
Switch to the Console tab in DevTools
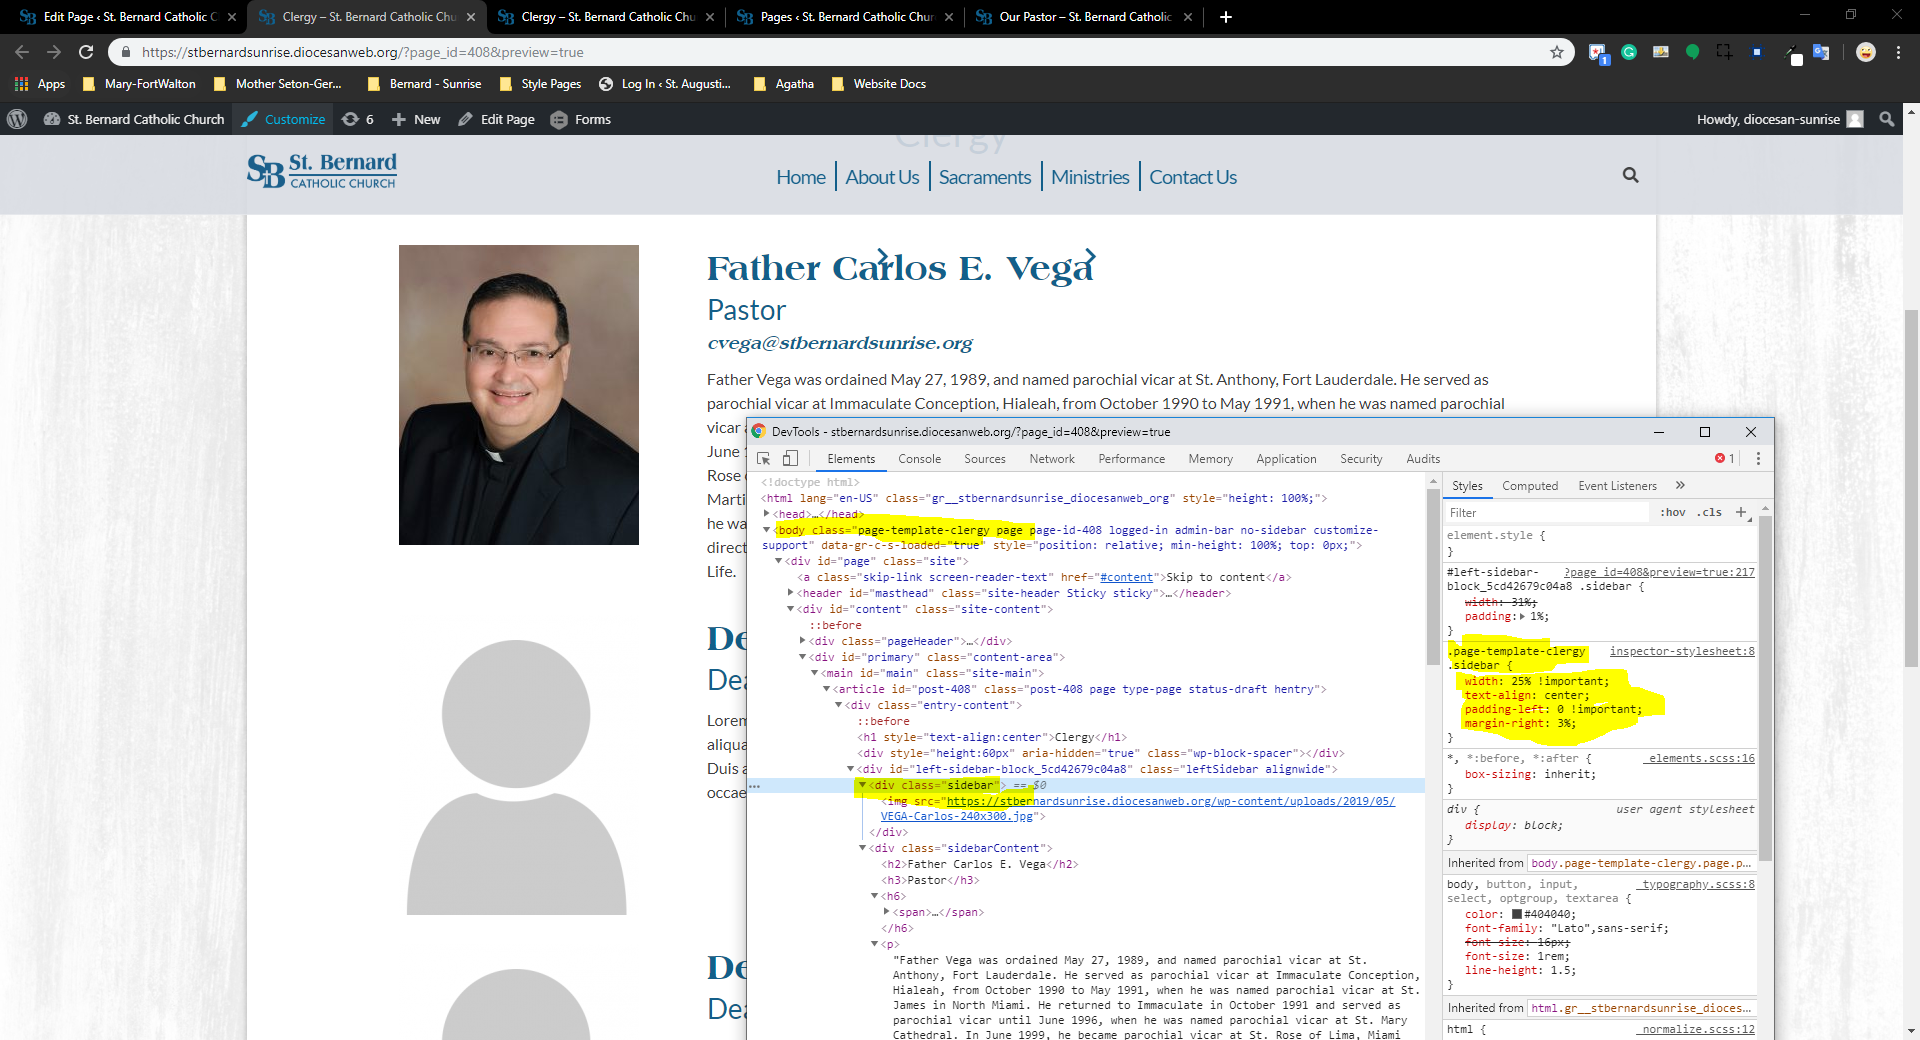click(x=918, y=459)
